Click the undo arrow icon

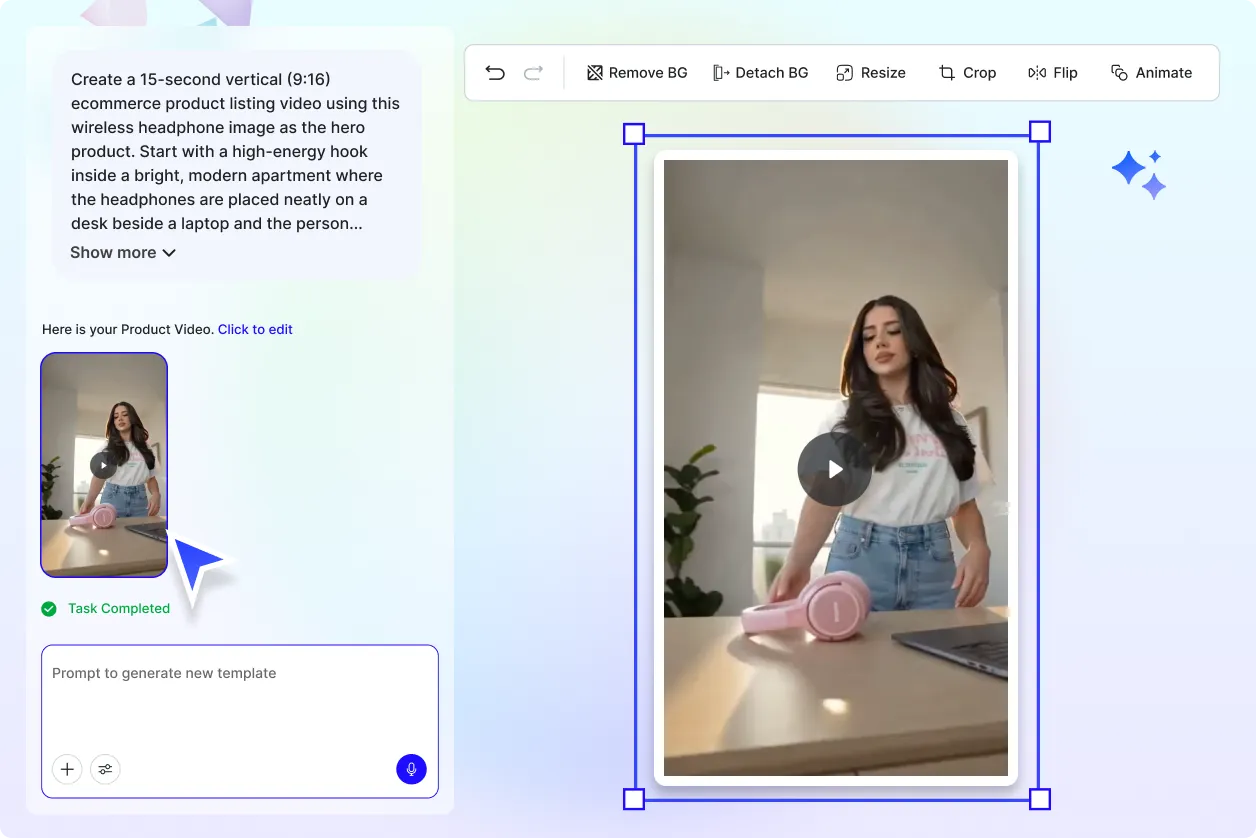[x=495, y=73]
